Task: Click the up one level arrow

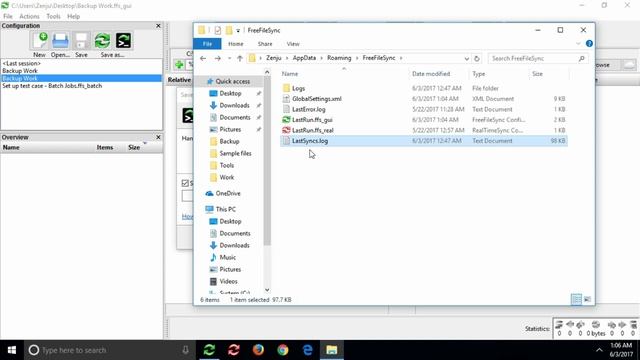Action: coord(240,58)
